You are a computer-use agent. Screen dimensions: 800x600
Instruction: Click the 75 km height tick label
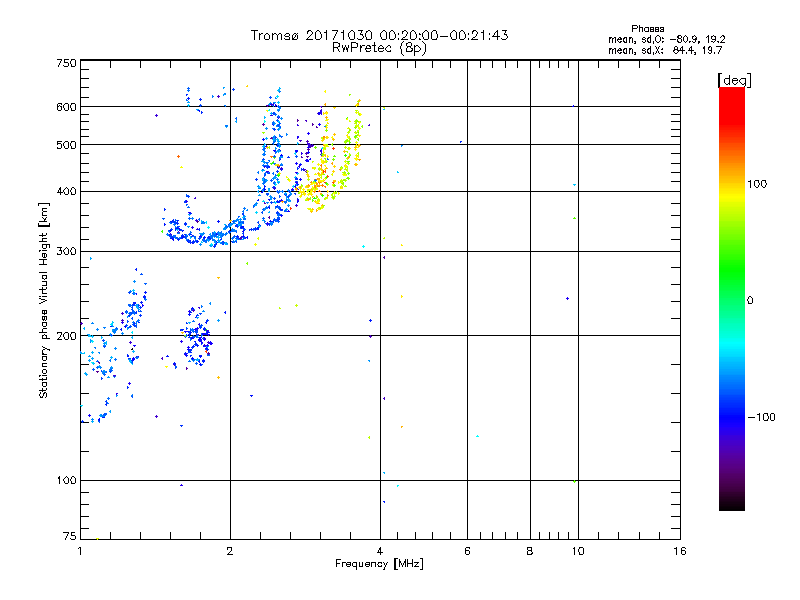70,536
